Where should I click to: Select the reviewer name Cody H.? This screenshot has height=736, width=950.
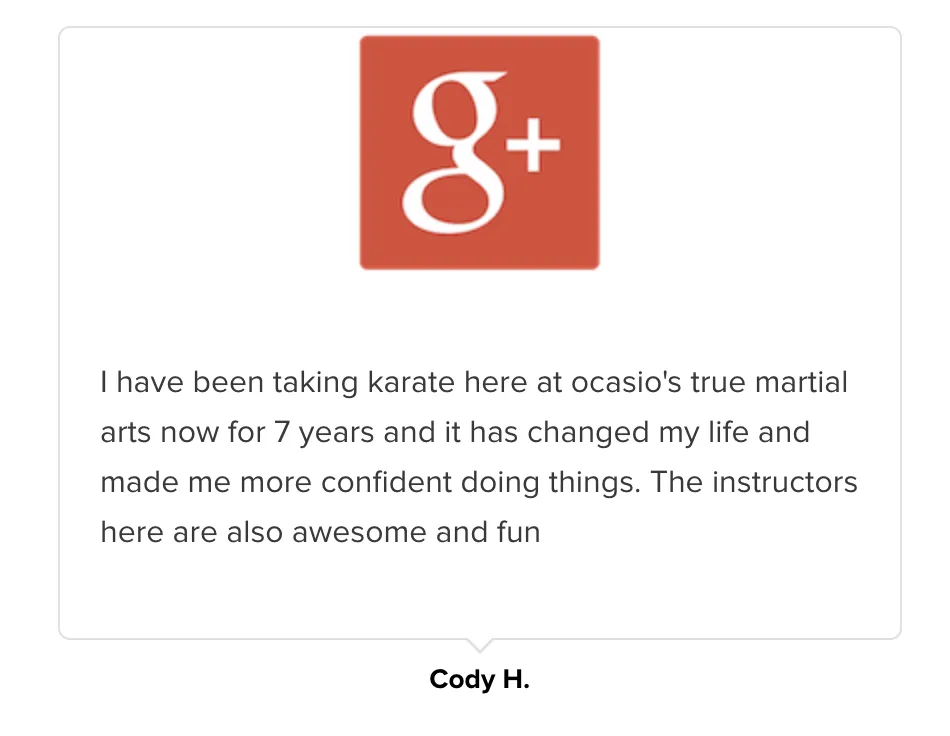[x=479, y=680]
